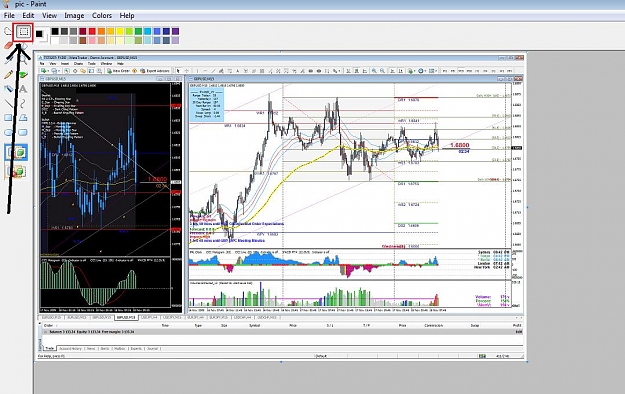The height and width of the screenshot is (394, 625).
Task: Click the canvas right edge handle
Action: click(x=527, y=207)
